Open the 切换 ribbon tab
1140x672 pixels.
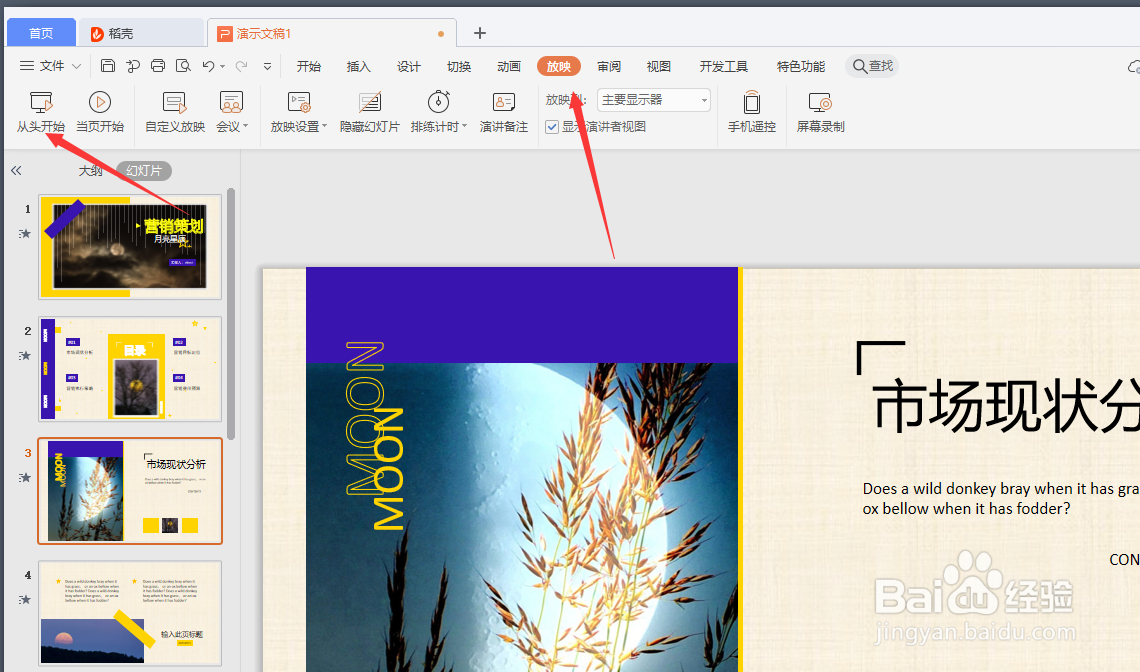coord(459,66)
